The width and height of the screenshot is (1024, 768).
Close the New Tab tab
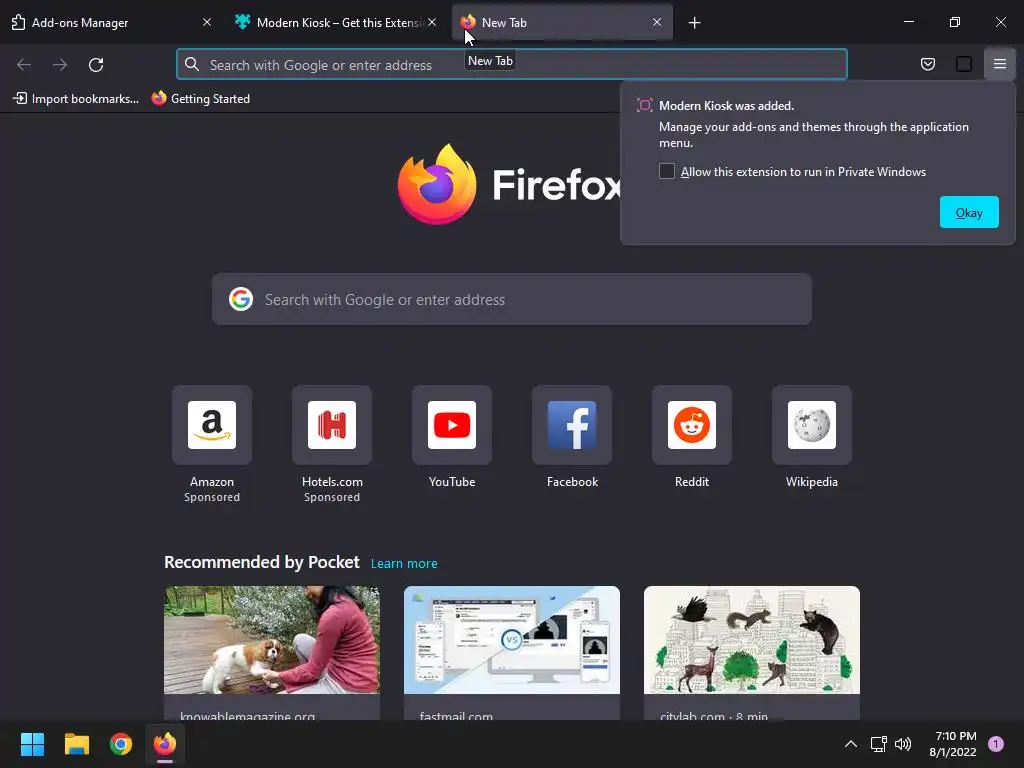coord(657,22)
